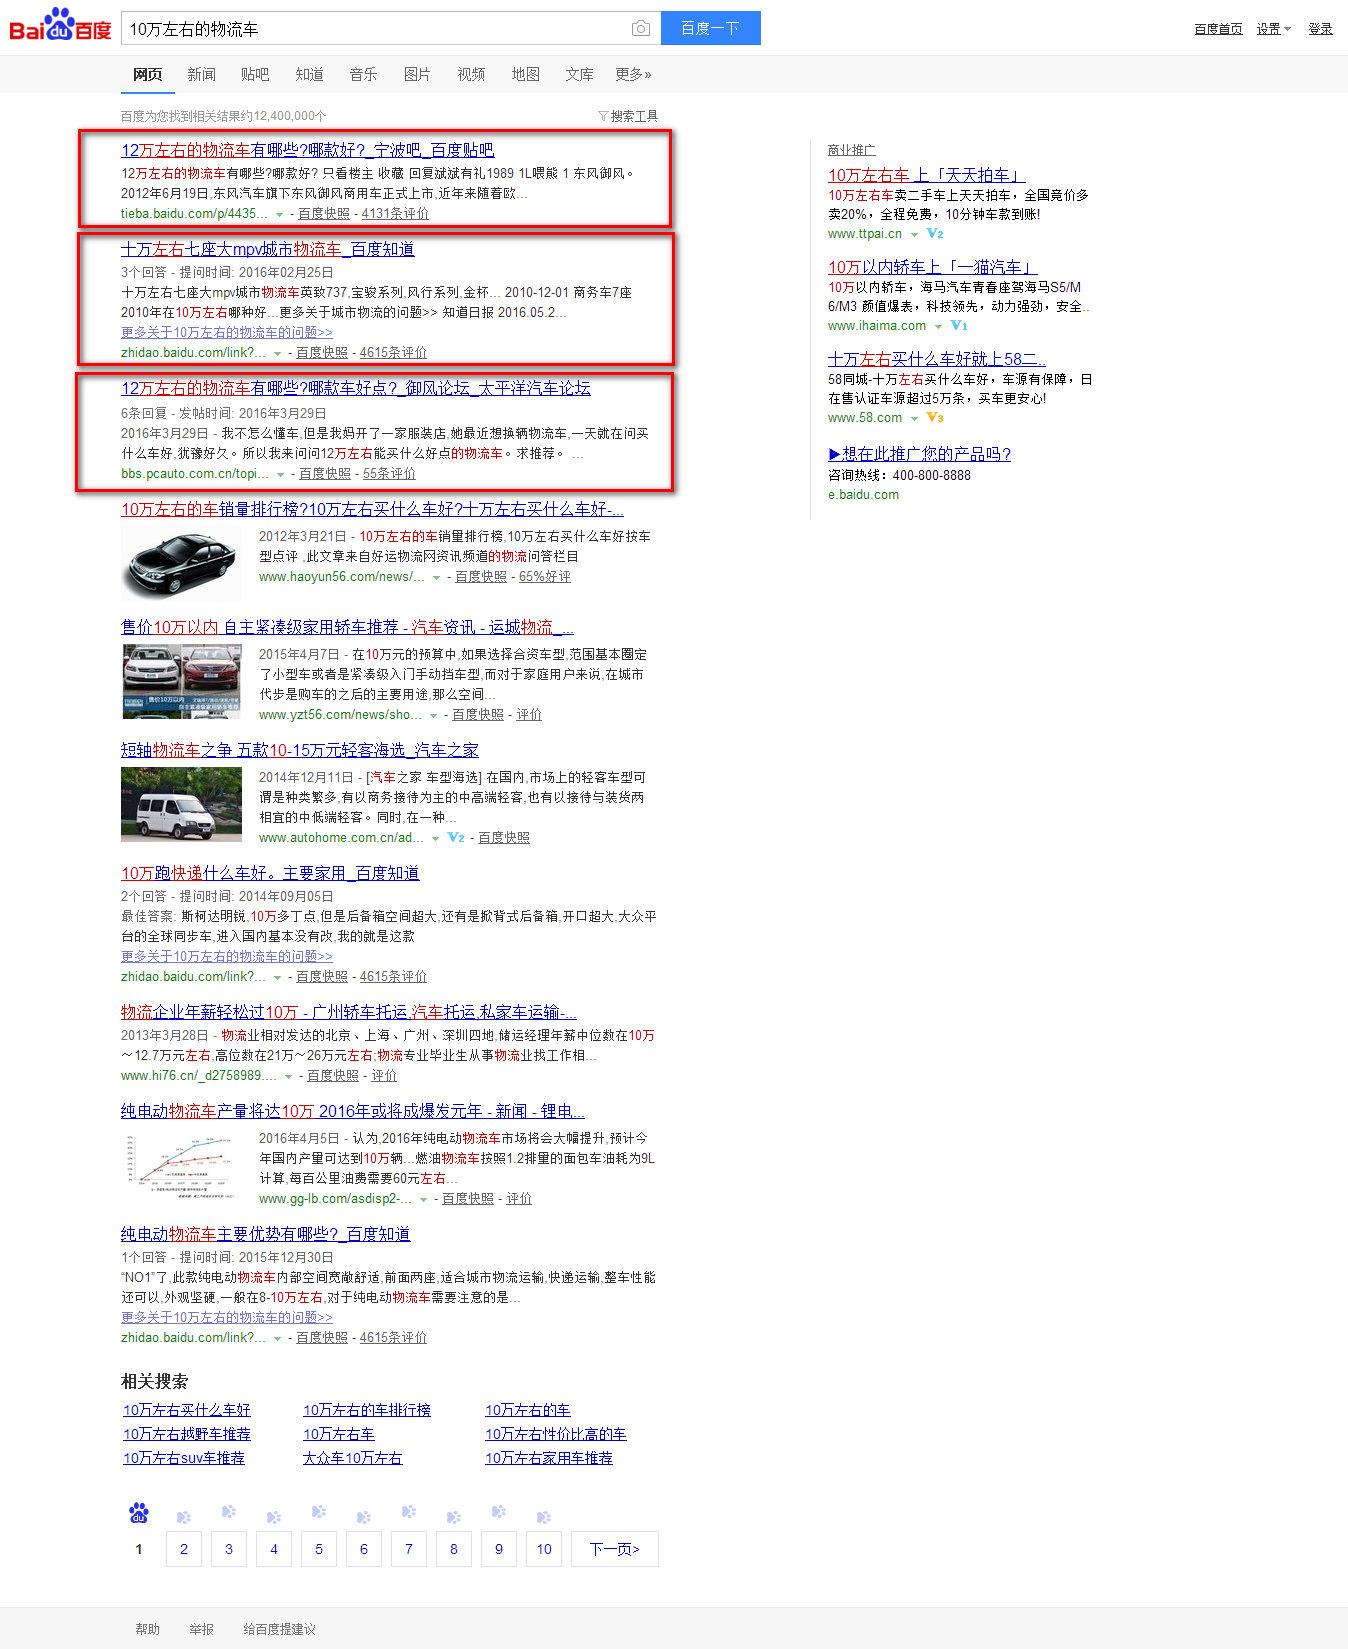This screenshot has height=1649, width=1348.
Task: Switch to the 地图 tab
Action: [525, 74]
